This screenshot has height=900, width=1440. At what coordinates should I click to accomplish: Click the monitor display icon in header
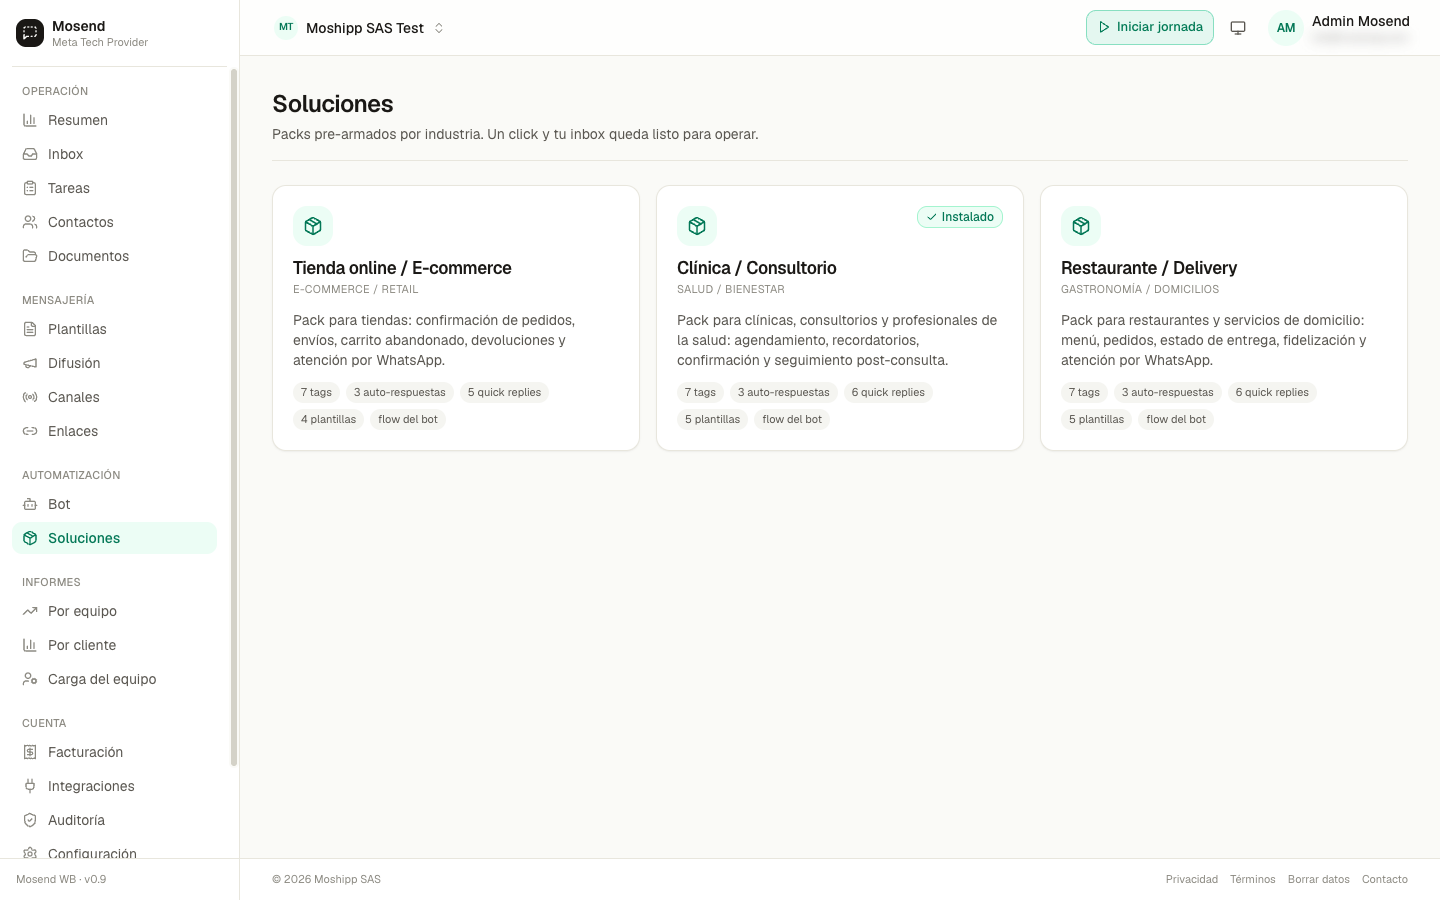[1238, 28]
